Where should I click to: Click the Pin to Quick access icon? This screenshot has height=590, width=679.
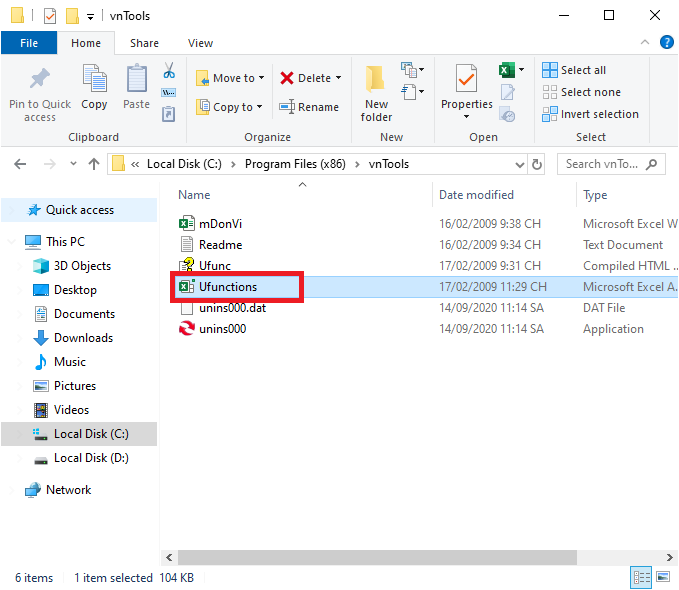[40, 81]
